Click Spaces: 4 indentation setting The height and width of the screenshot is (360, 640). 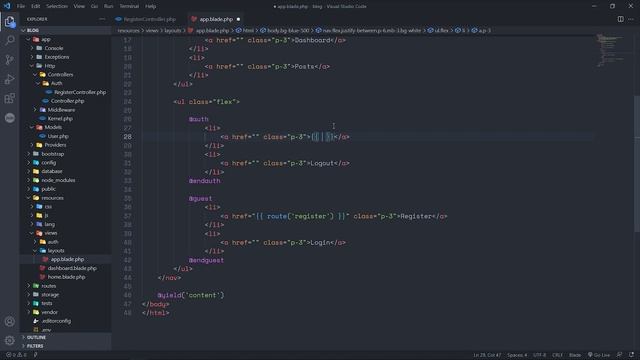(517, 355)
